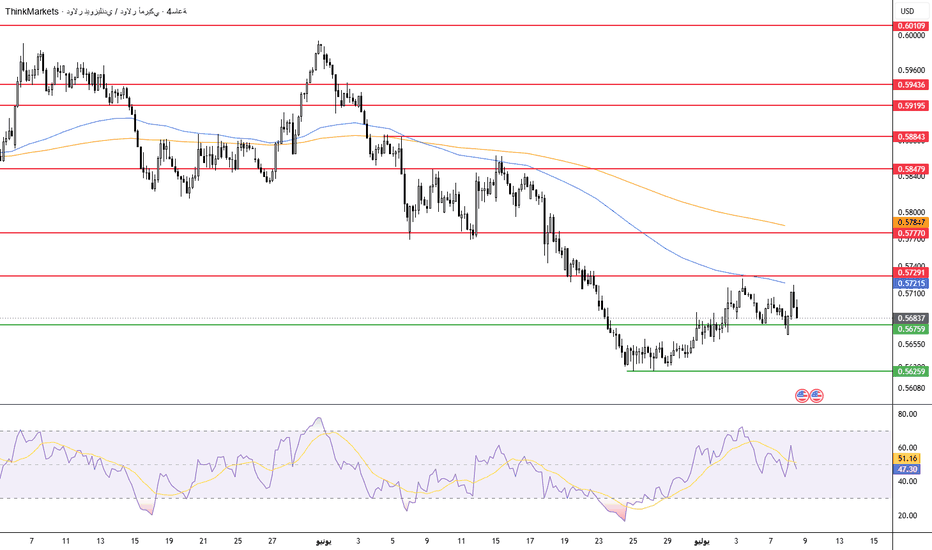The width and height of the screenshot is (932, 550).
Task: Select the orange 0.57847 moving average label
Action: tap(911, 222)
